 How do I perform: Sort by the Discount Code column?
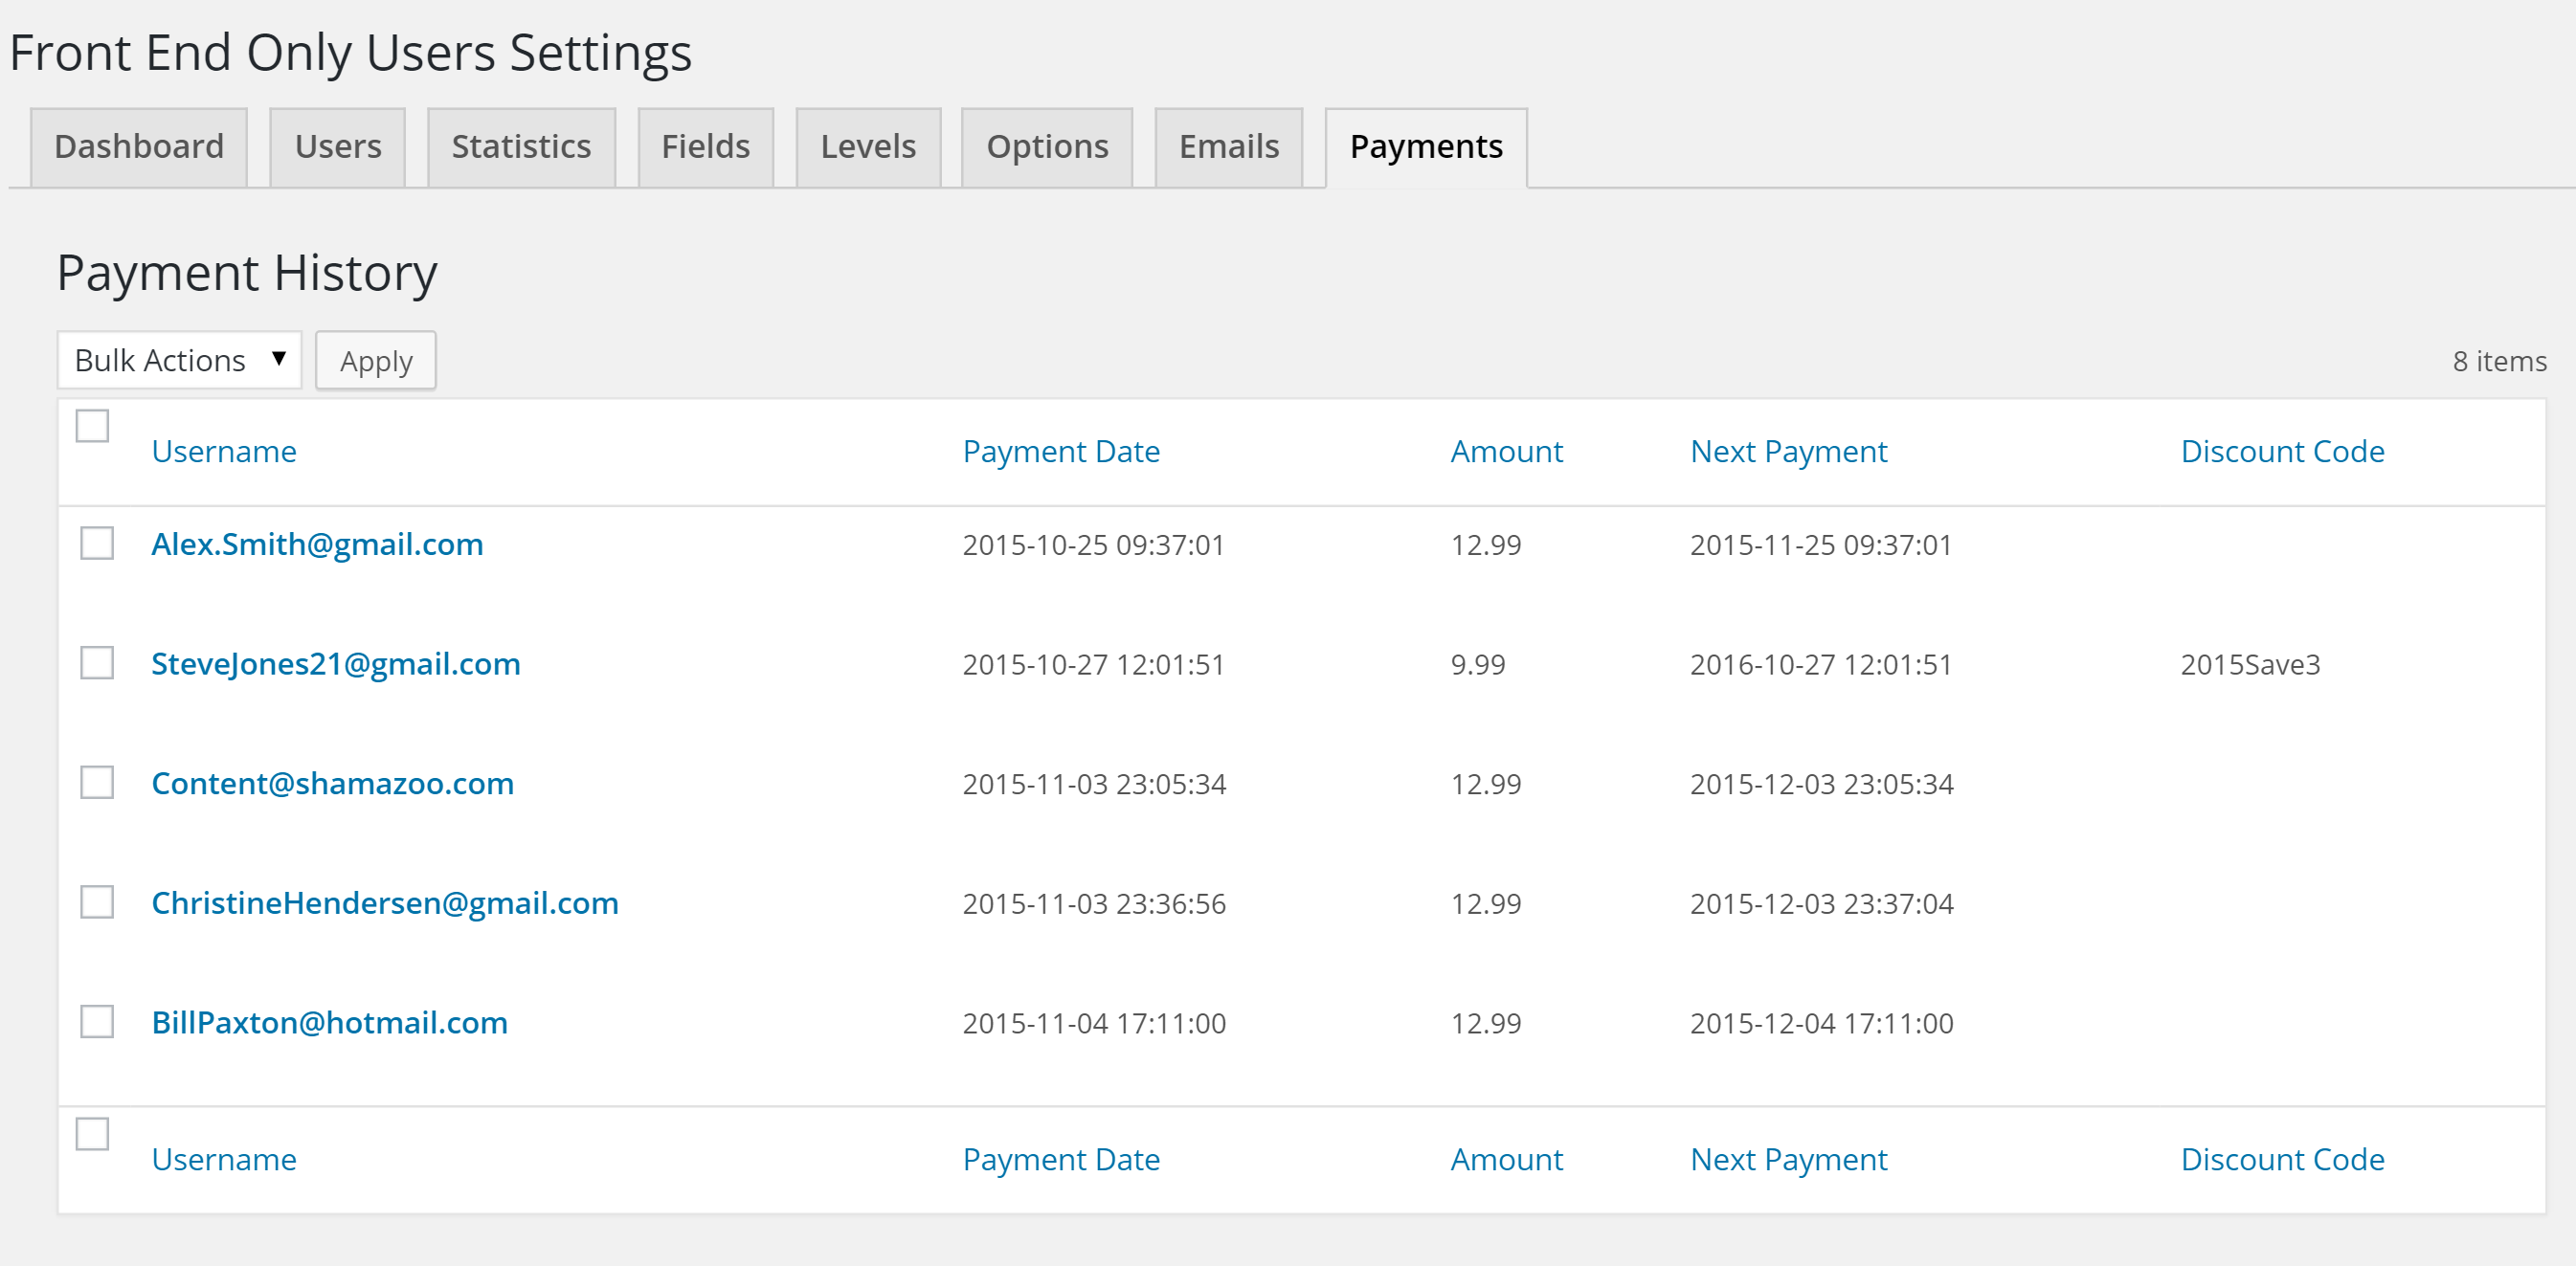point(2283,451)
